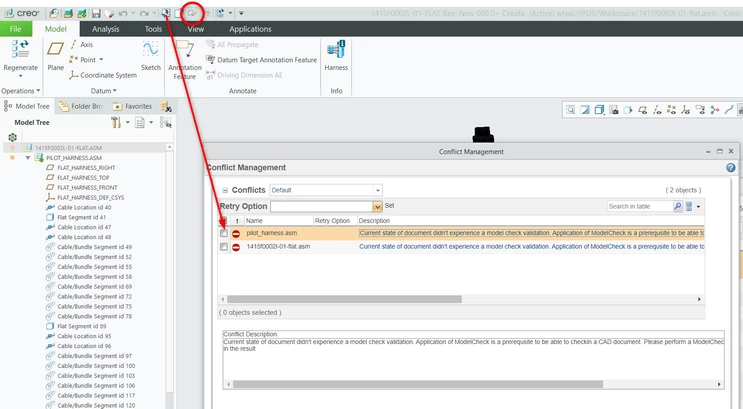Open display style cube icon
Screen dimensions: 743x409
tap(599, 110)
